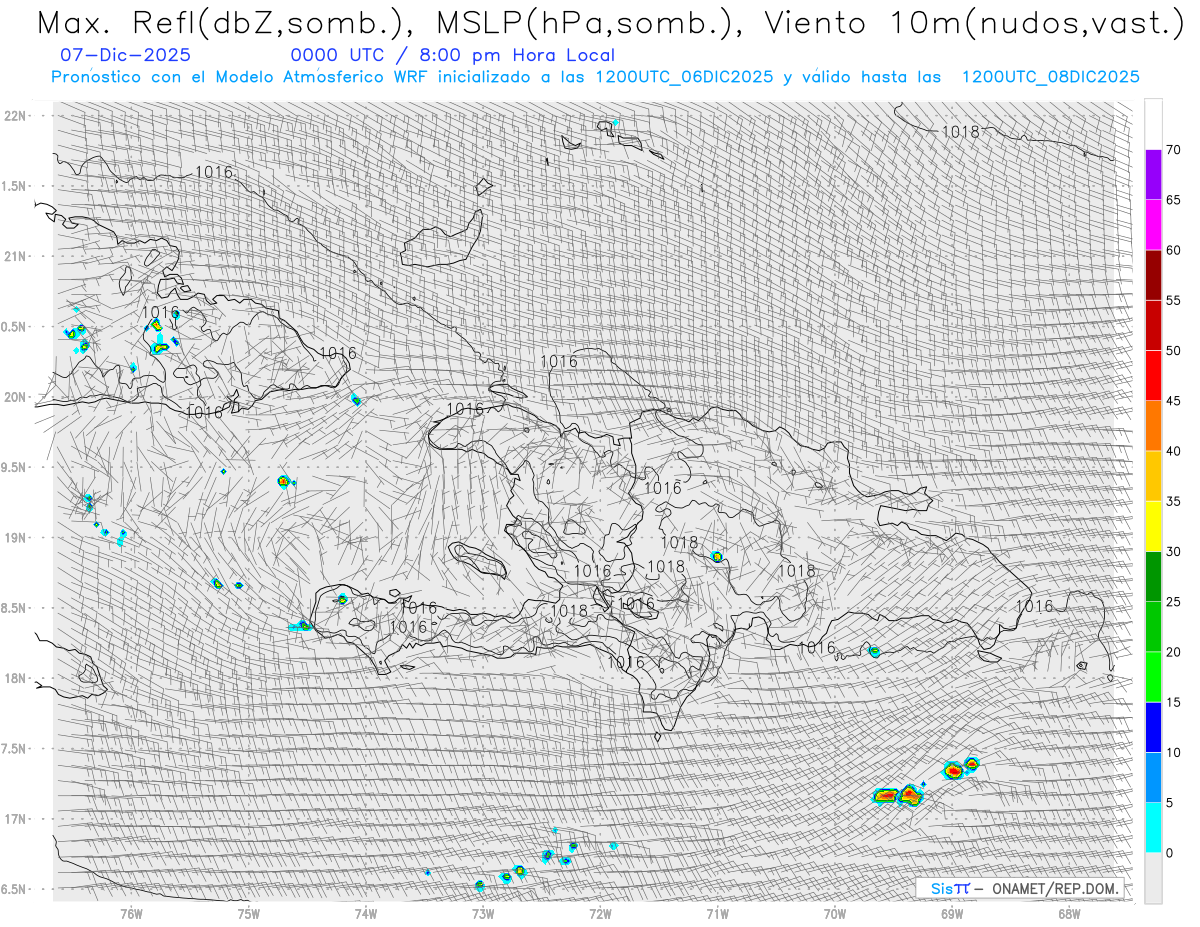Click the orange 40-45 dBZ legend band
The width and height of the screenshot is (1200, 927).
[1153, 425]
